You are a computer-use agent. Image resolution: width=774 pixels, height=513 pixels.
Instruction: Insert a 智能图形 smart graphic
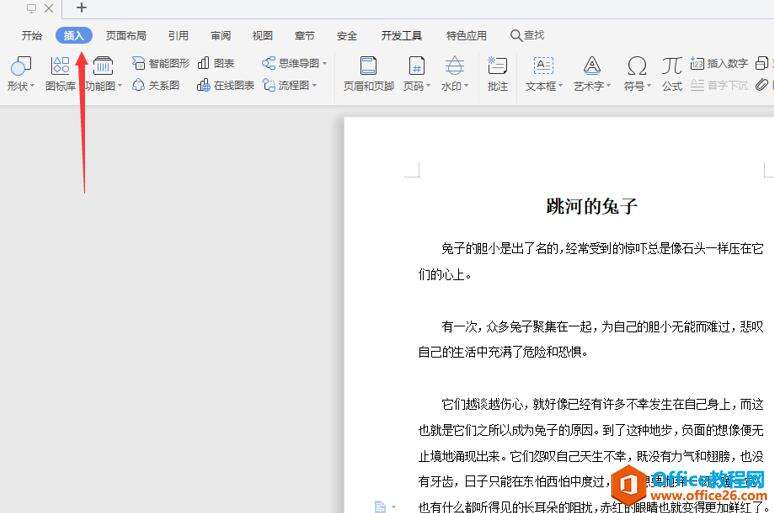tap(160, 63)
